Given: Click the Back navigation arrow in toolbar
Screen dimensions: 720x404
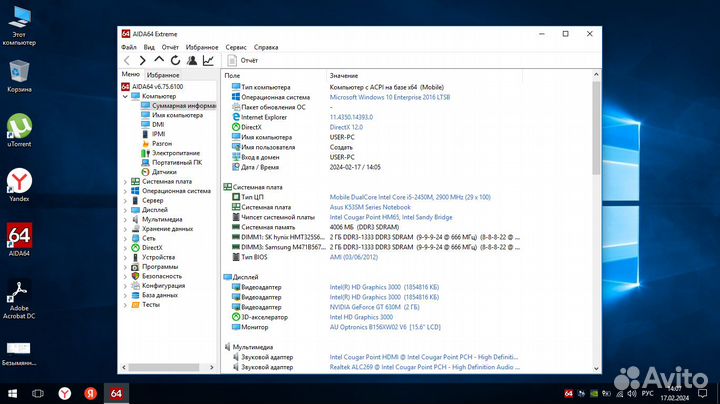Looking at the screenshot, I should [x=127, y=60].
